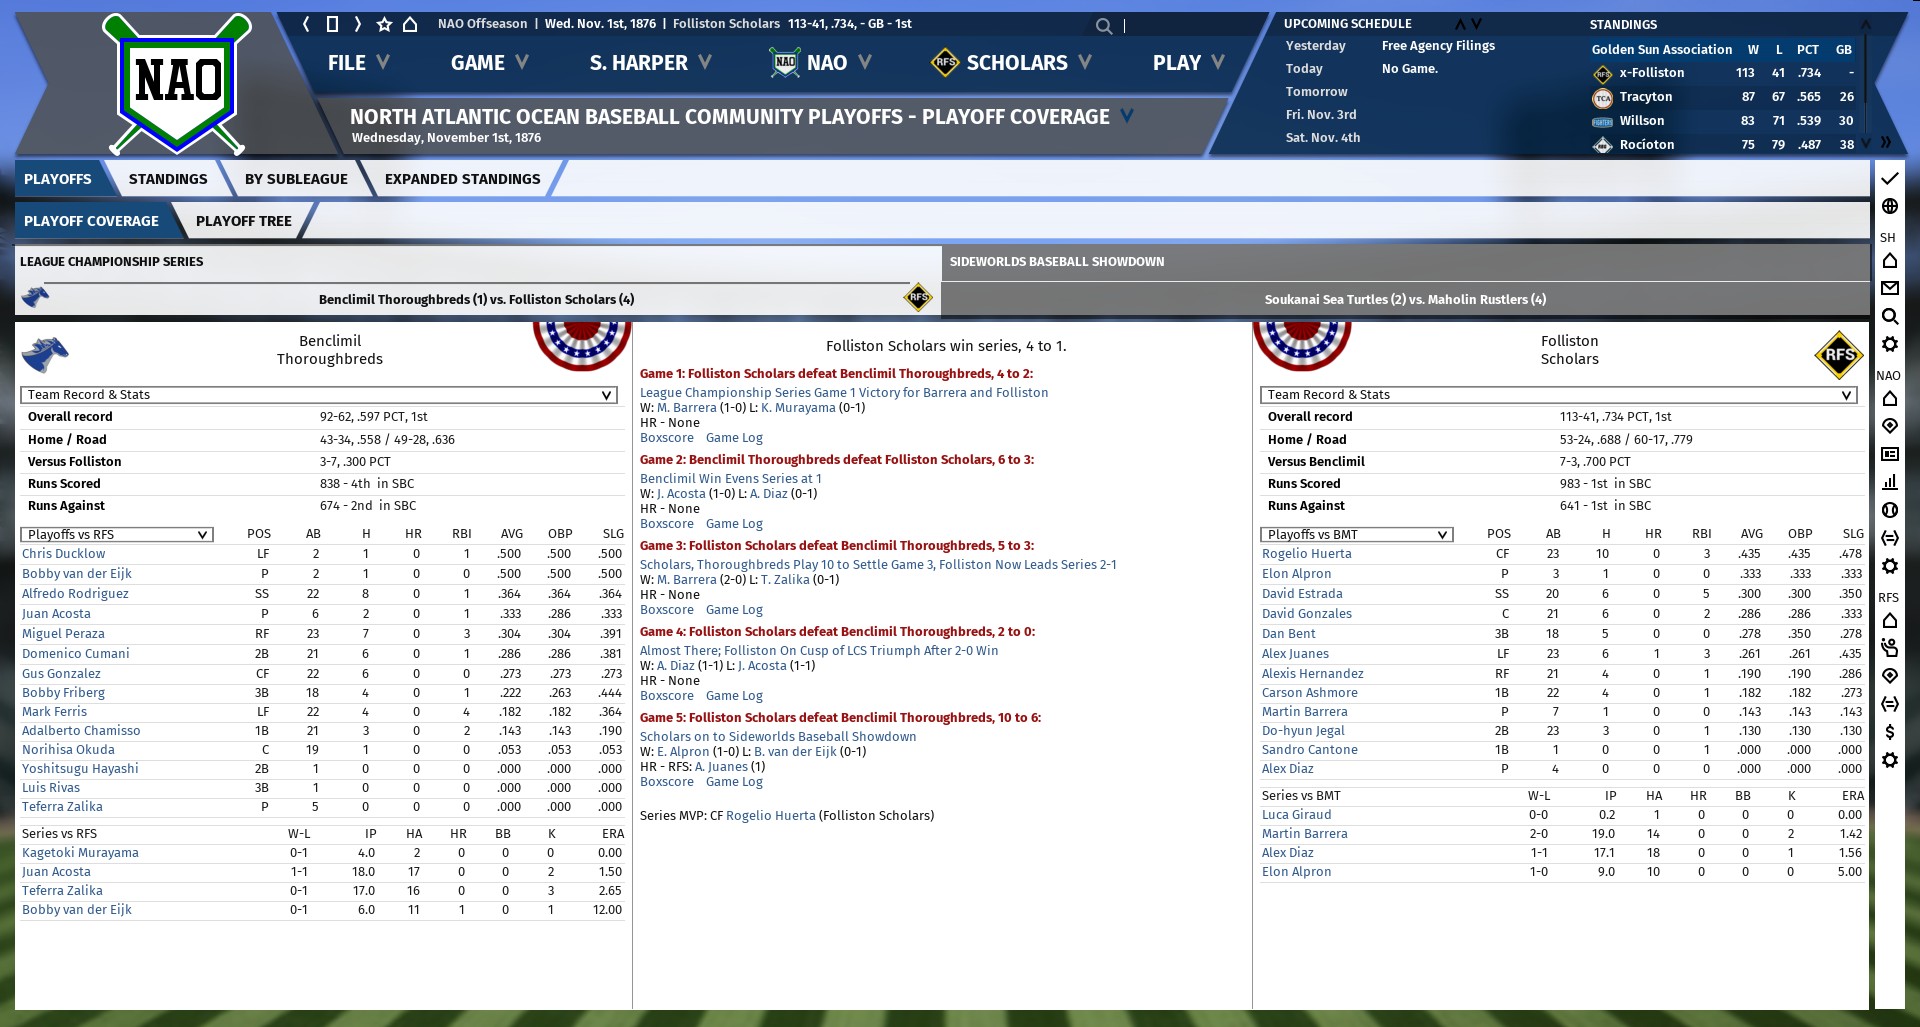Open the Game 1 Boxscore link
The width and height of the screenshot is (1920, 1027).
click(x=667, y=438)
